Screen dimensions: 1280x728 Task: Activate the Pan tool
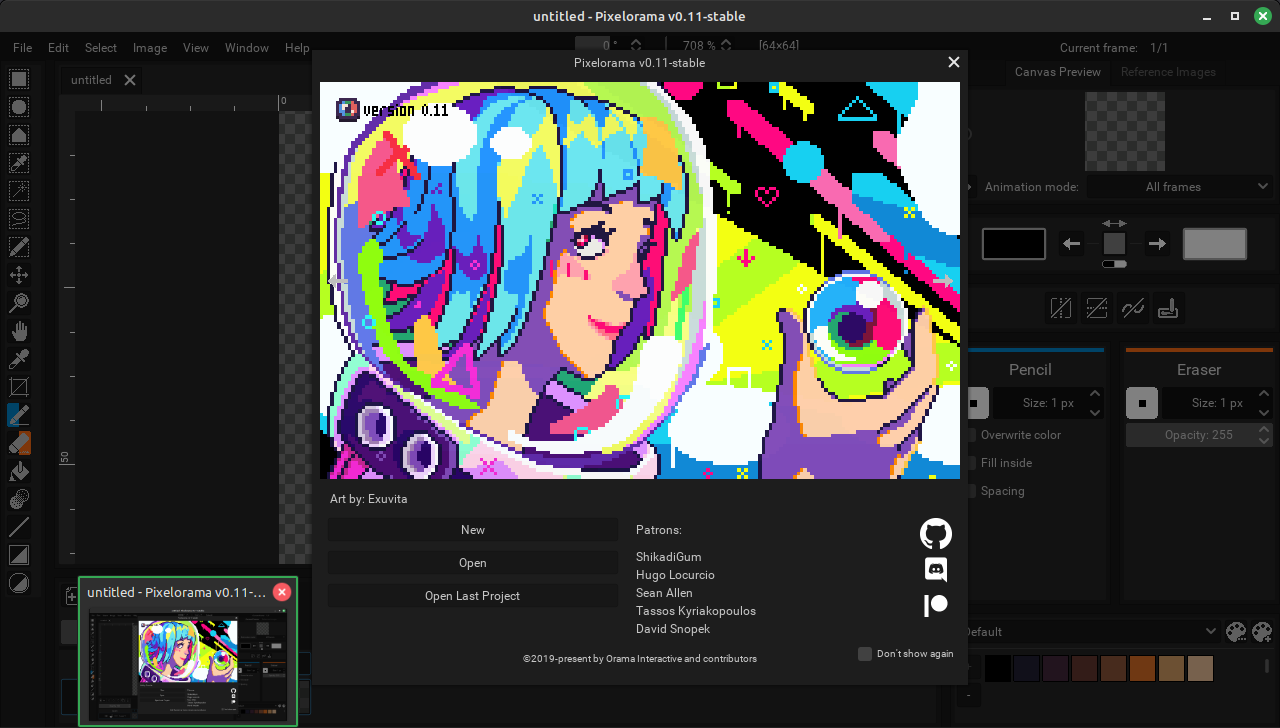(x=19, y=331)
